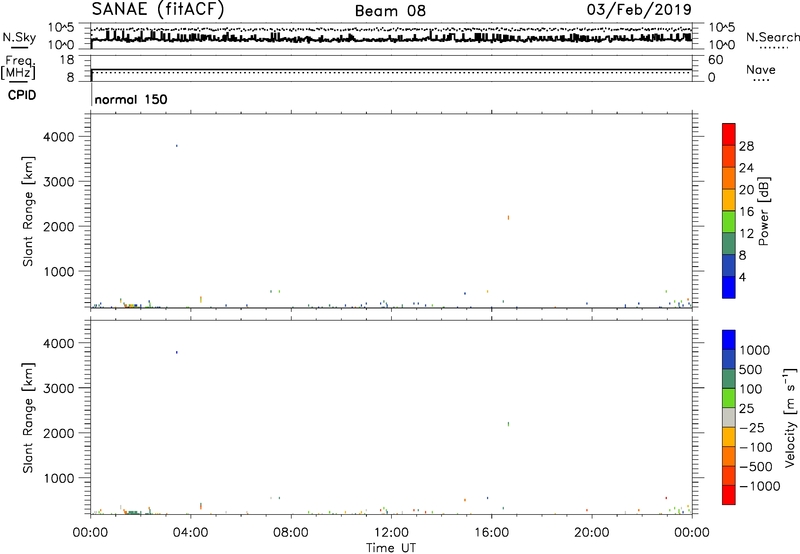Click the Slant Range label of power panel
This screenshot has height=554, width=800.
coord(28,211)
